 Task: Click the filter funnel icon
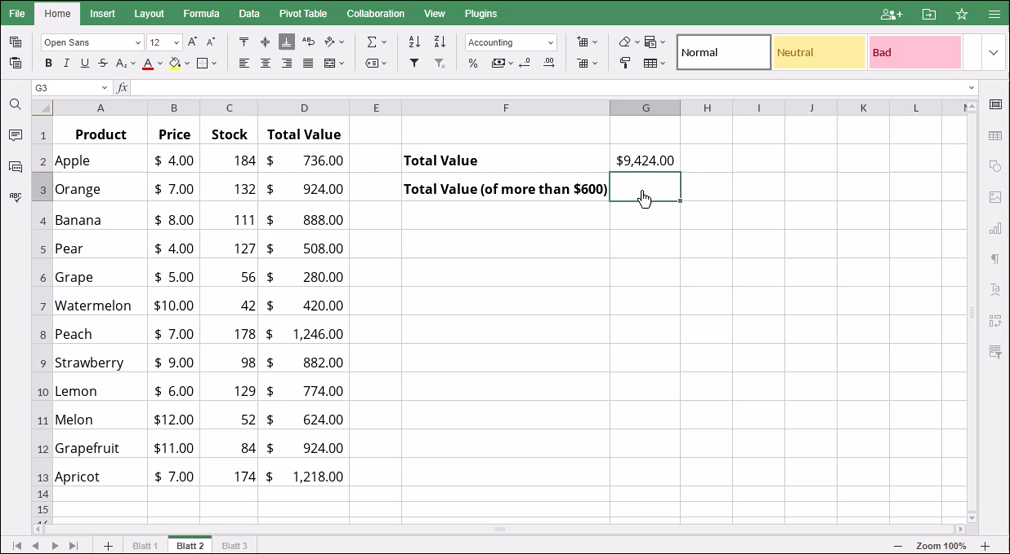[x=415, y=64]
